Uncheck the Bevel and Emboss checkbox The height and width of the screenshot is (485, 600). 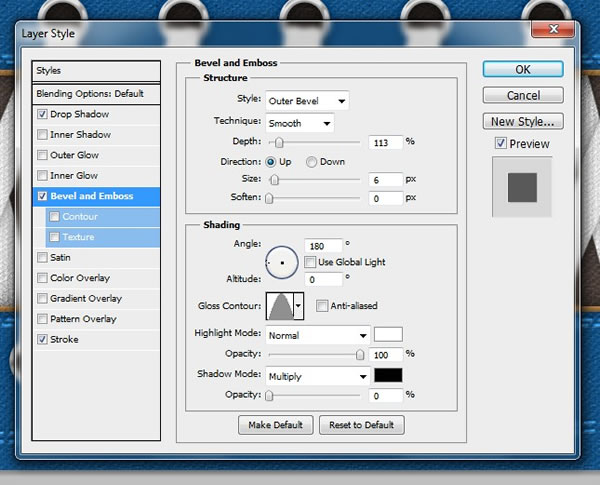(x=42, y=196)
